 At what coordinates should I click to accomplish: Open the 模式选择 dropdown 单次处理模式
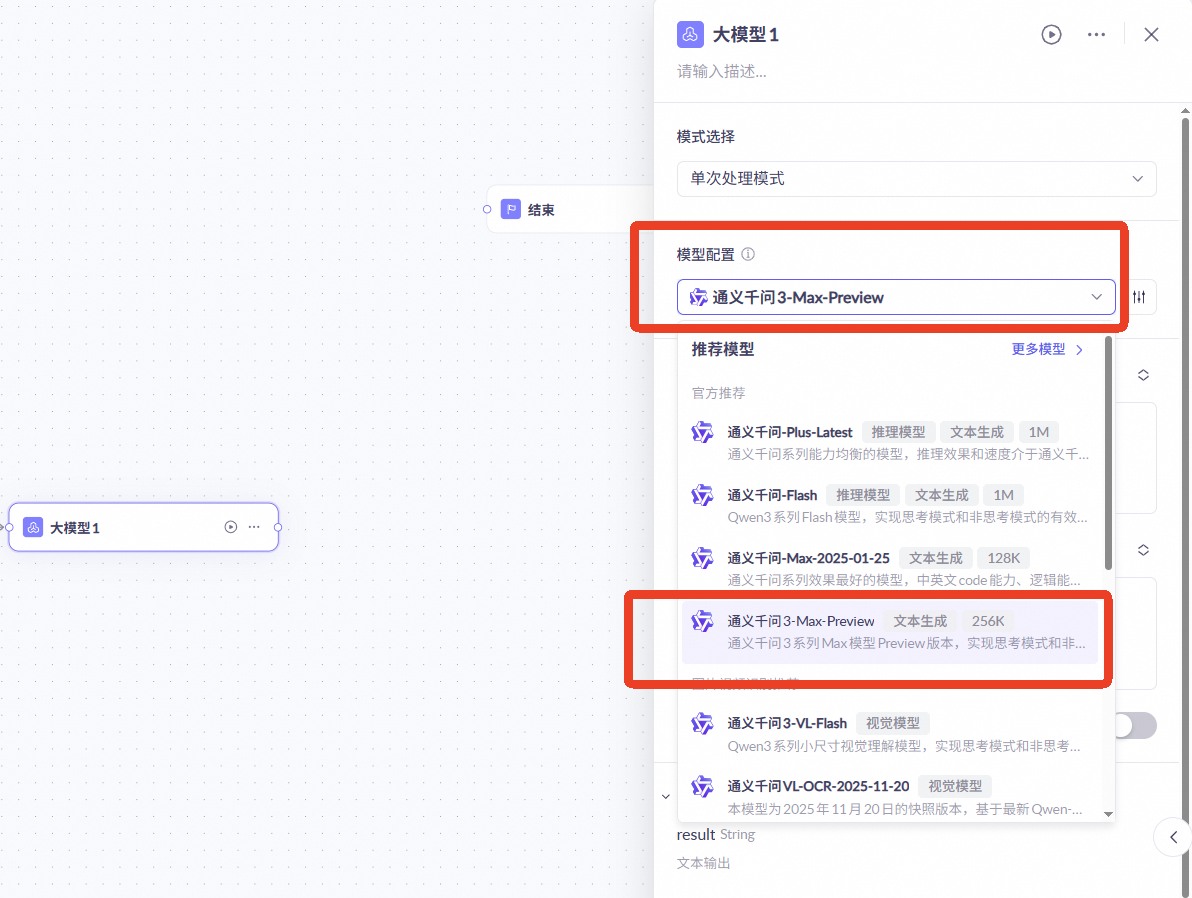click(x=917, y=179)
